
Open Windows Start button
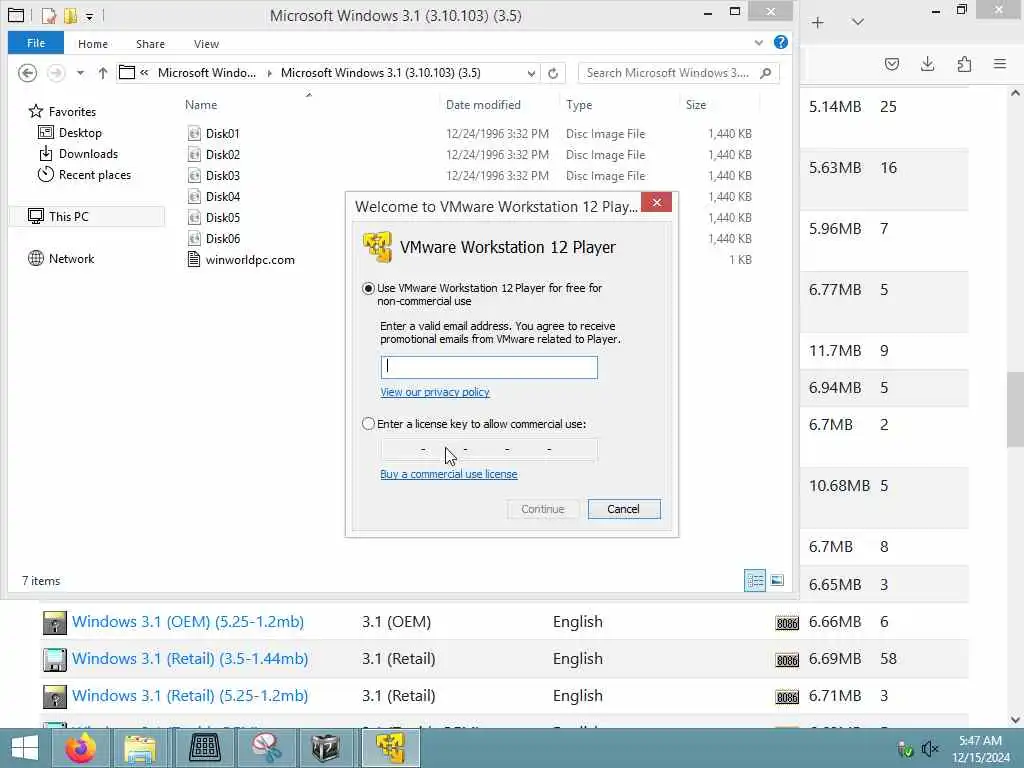pos(25,748)
